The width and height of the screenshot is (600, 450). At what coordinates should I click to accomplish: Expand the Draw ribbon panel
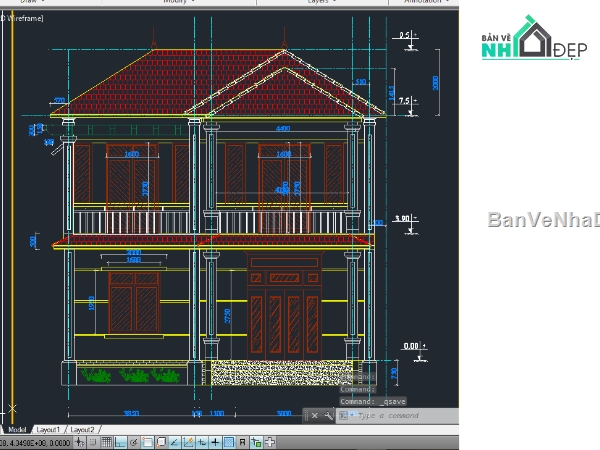click(31, 3)
